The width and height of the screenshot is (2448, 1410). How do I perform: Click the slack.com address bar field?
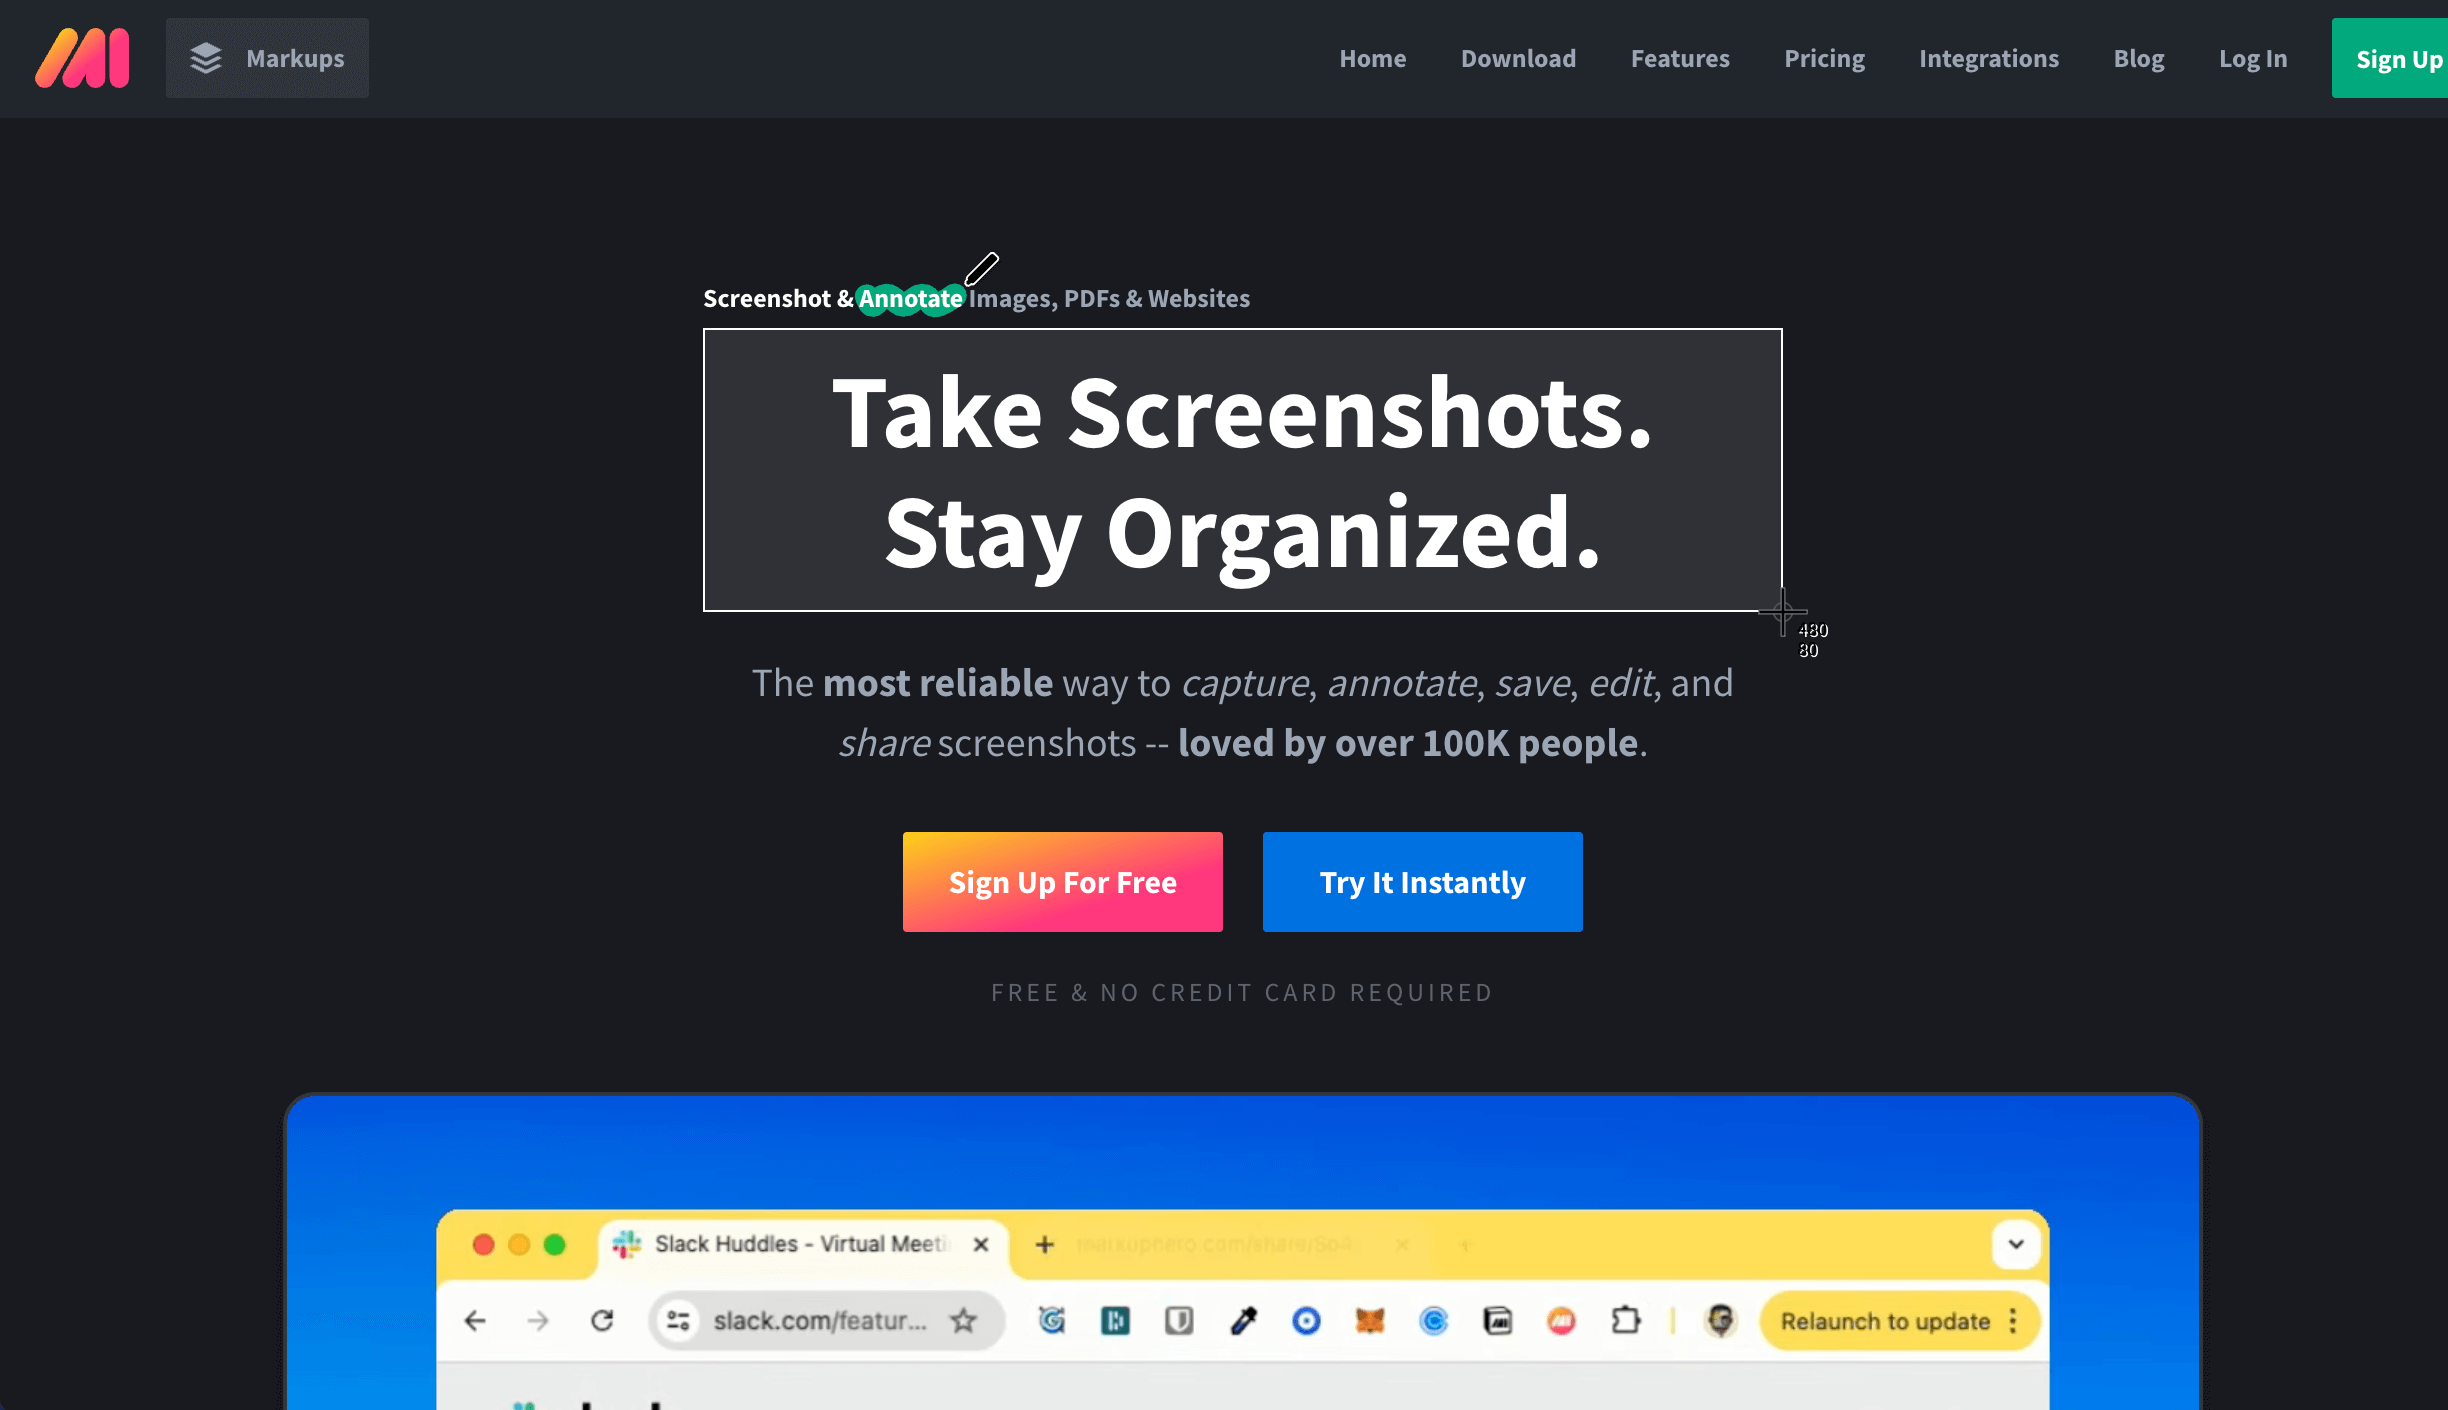point(820,1321)
